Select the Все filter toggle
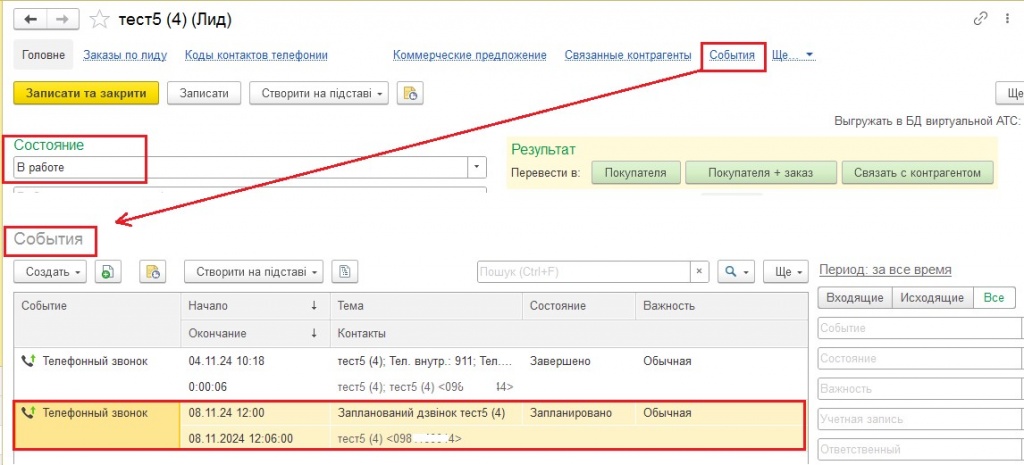 [x=992, y=298]
